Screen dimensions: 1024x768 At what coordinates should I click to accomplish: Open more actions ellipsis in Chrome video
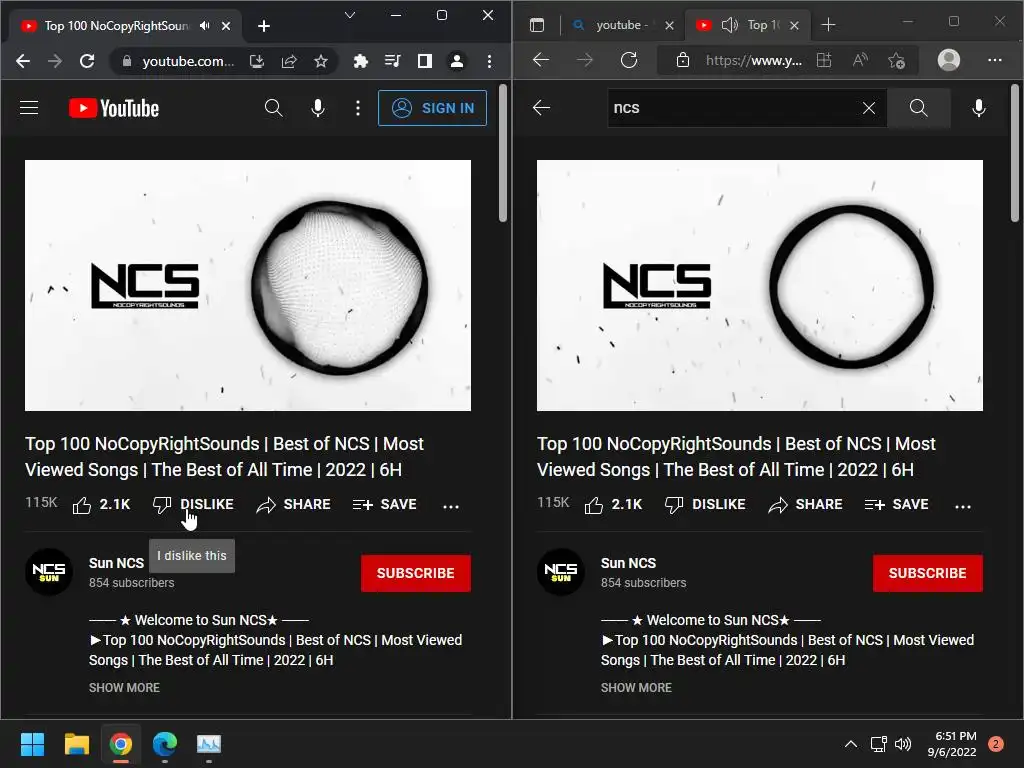(451, 505)
